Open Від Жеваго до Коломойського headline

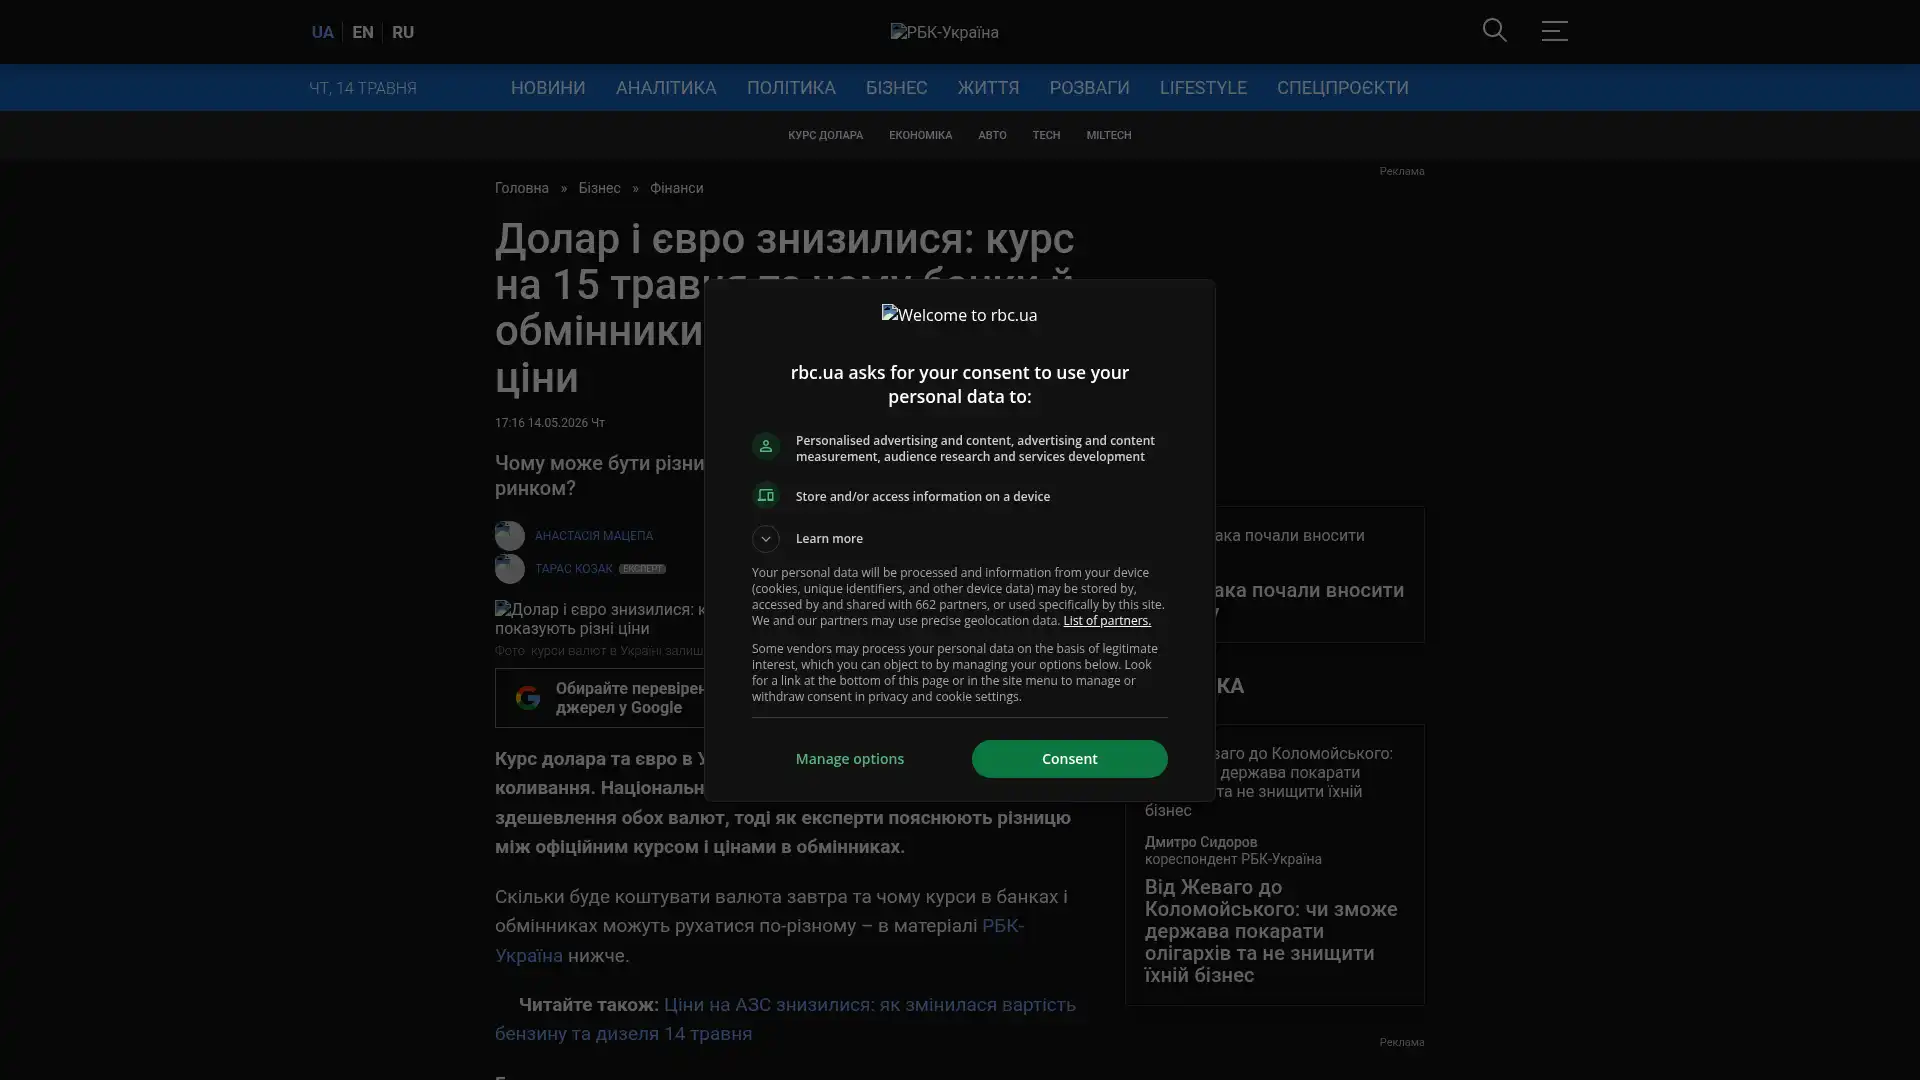[1271, 931]
